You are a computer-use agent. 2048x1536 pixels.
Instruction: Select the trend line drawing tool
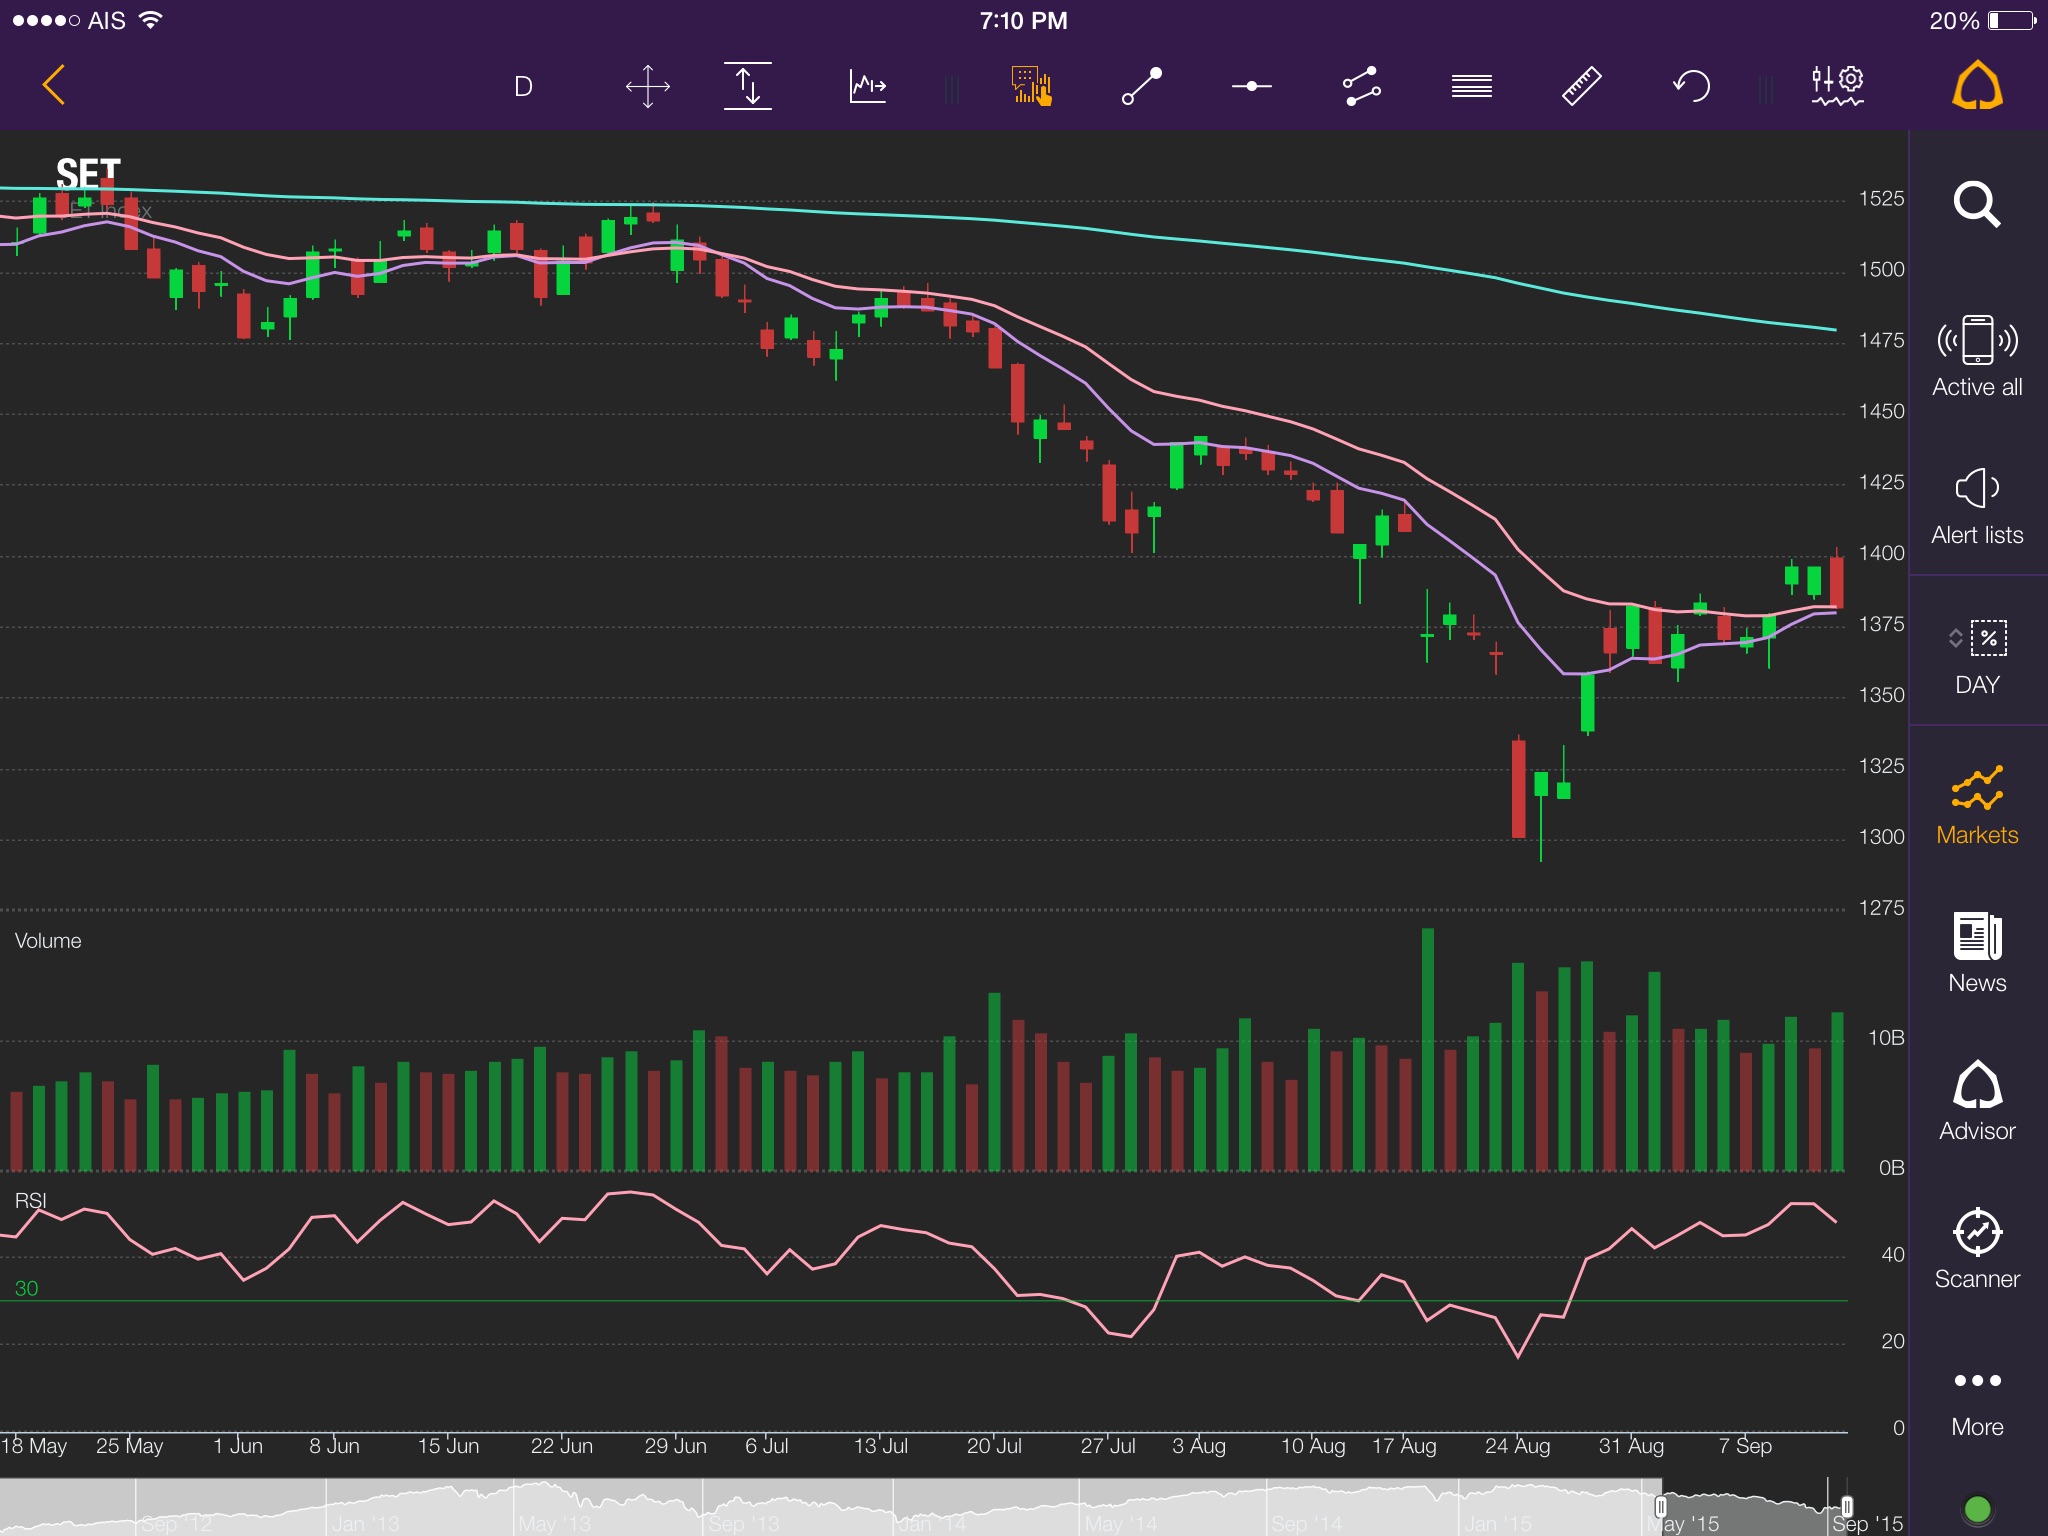pyautogui.click(x=1142, y=86)
